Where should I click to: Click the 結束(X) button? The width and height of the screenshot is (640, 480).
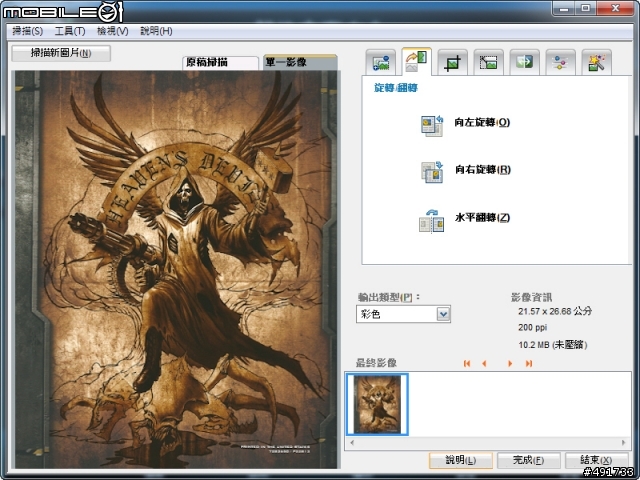(596, 460)
